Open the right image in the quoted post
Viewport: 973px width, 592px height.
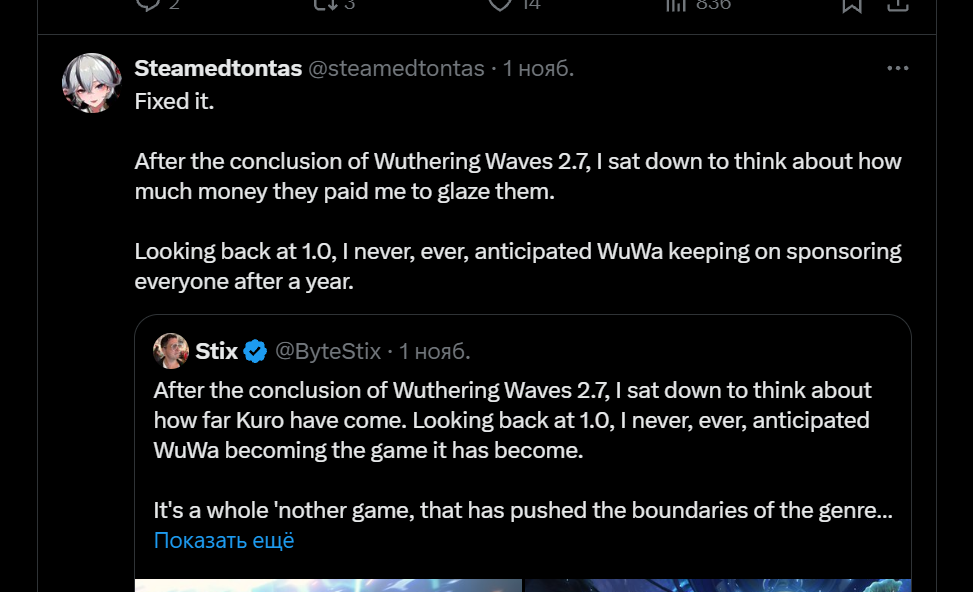coord(718,585)
